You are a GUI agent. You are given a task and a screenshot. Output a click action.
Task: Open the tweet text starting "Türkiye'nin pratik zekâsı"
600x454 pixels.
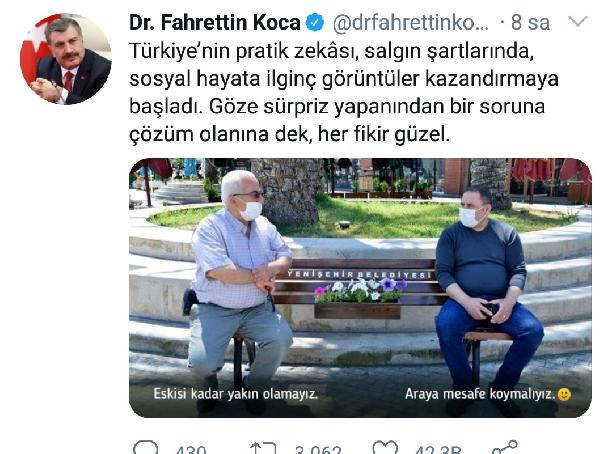click(344, 93)
